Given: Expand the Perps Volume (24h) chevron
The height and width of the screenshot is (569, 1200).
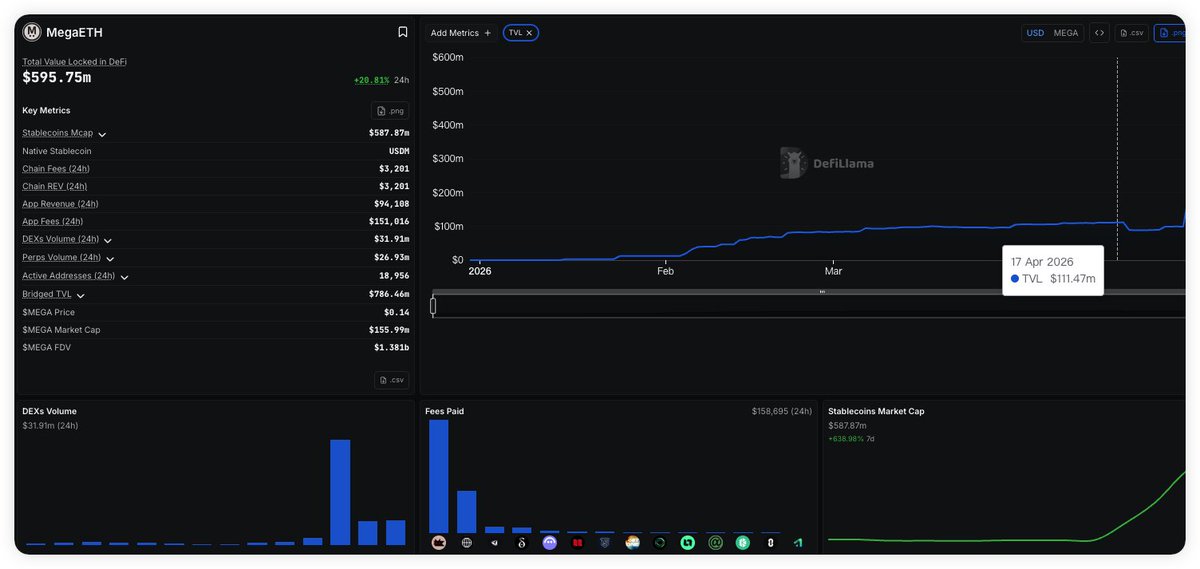Looking at the screenshot, I should pyautogui.click(x=110, y=258).
